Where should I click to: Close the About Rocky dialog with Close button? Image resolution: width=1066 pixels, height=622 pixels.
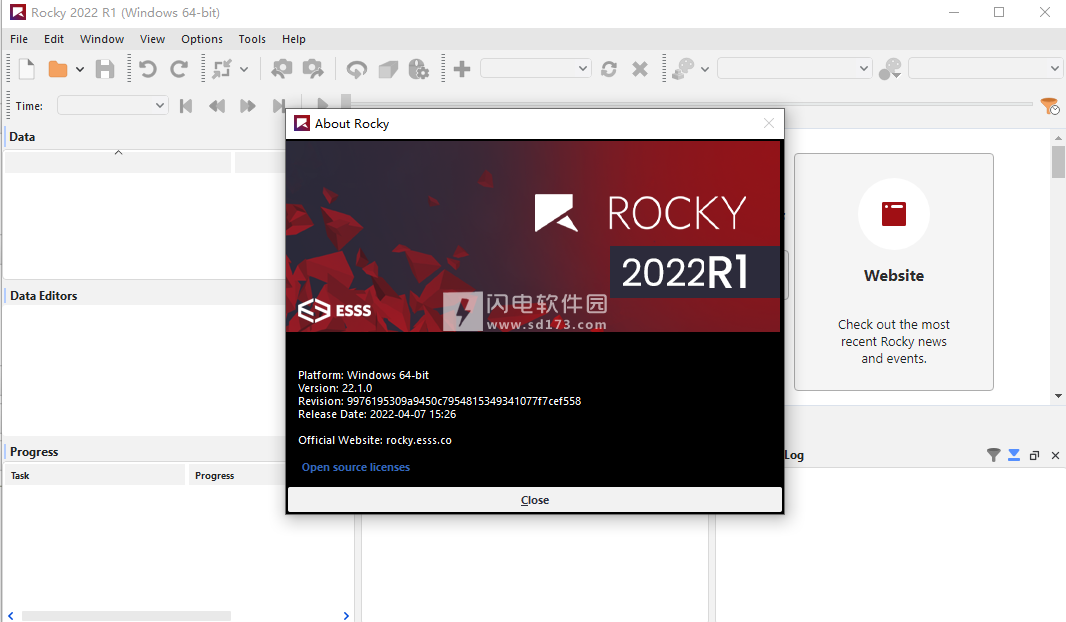click(x=534, y=500)
